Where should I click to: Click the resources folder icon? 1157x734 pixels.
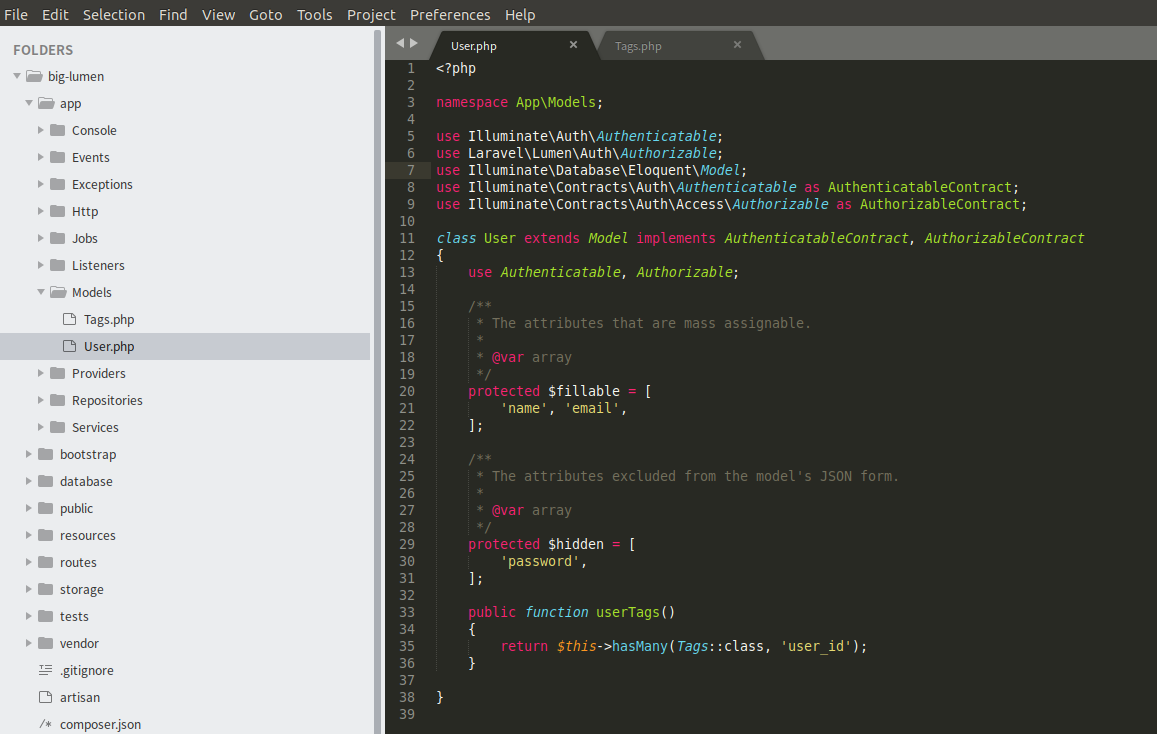(46, 535)
